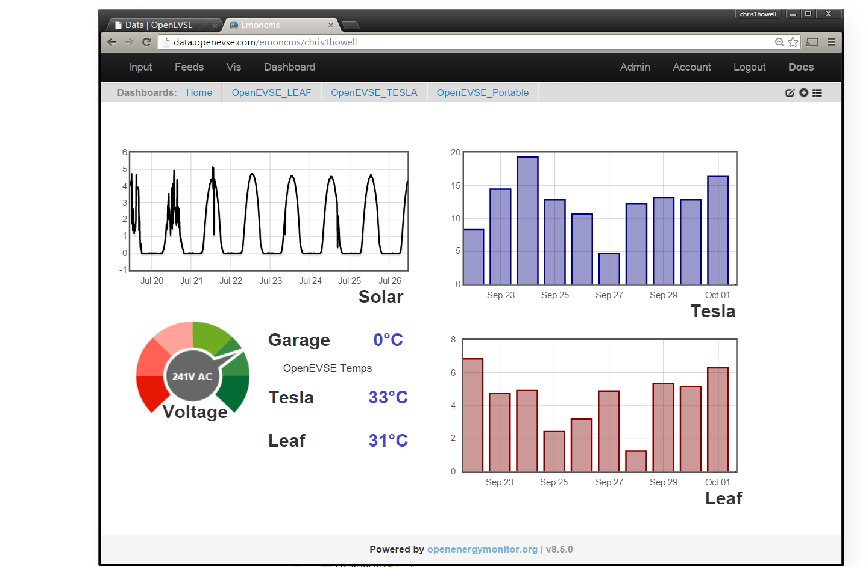The image size is (868, 567).
Task: Click the dashboard edit pencil icon
Action: [790, 93]
